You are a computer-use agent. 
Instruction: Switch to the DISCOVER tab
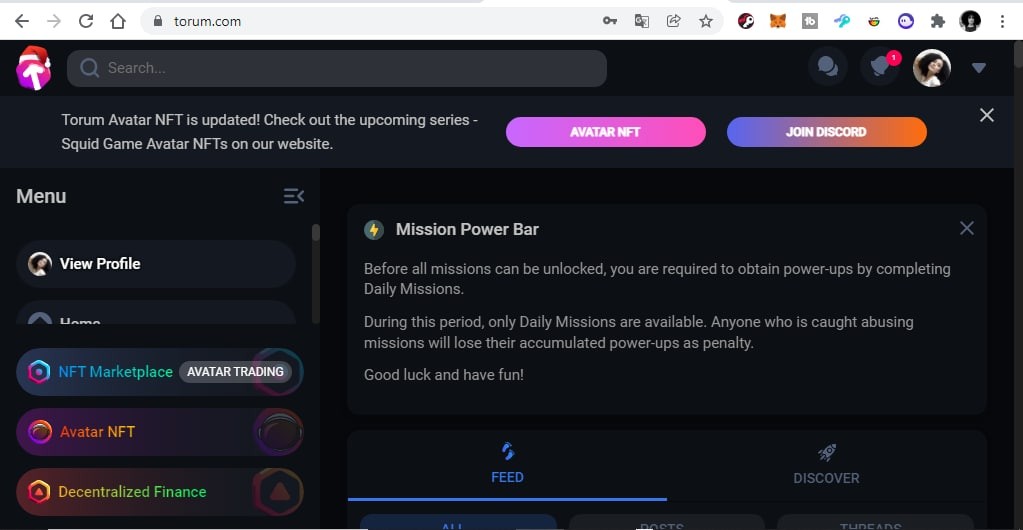[827, 465]
